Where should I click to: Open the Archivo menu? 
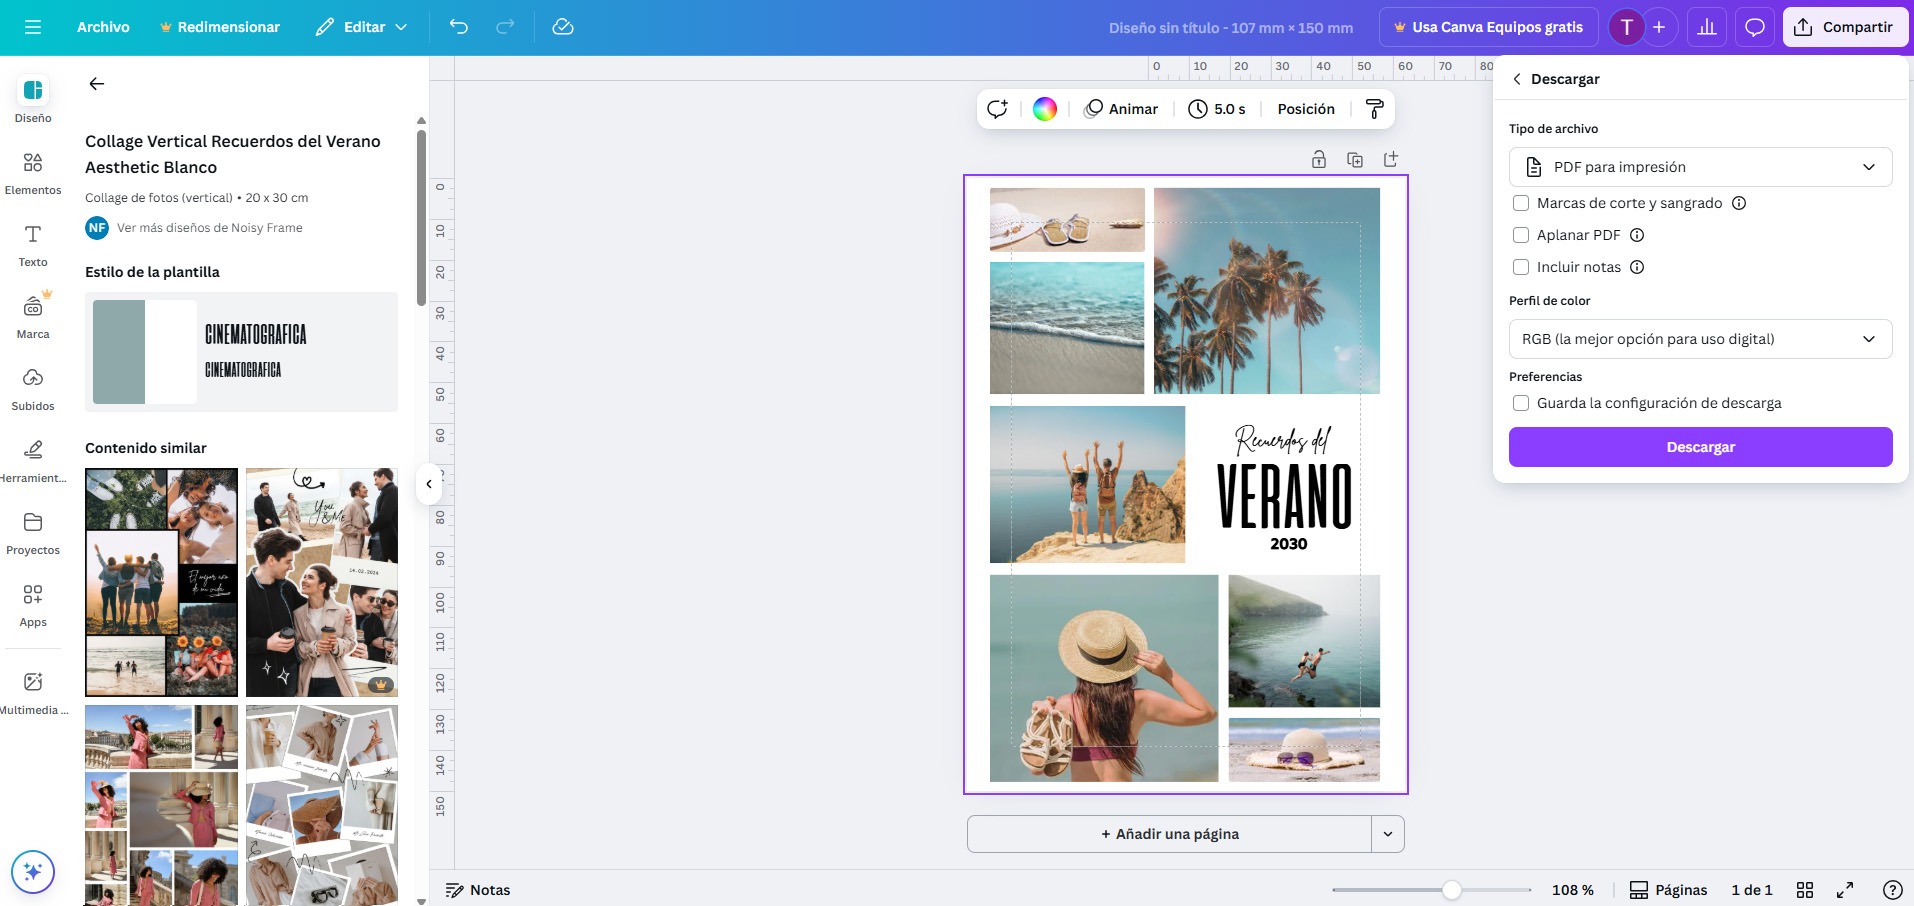(103, 27)
